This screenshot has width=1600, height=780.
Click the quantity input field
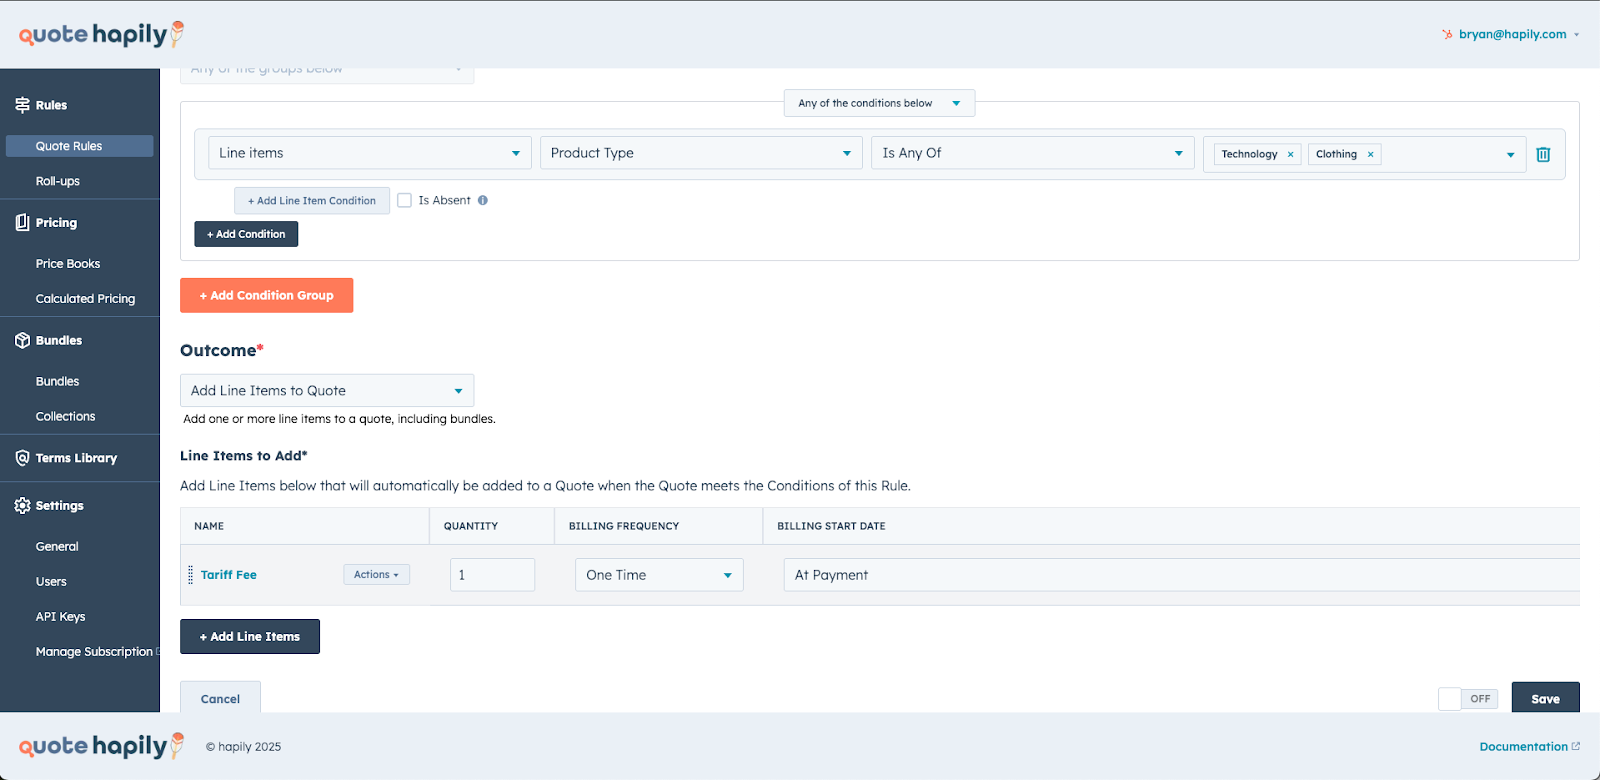pyautogui.click(x=492, y=575)
